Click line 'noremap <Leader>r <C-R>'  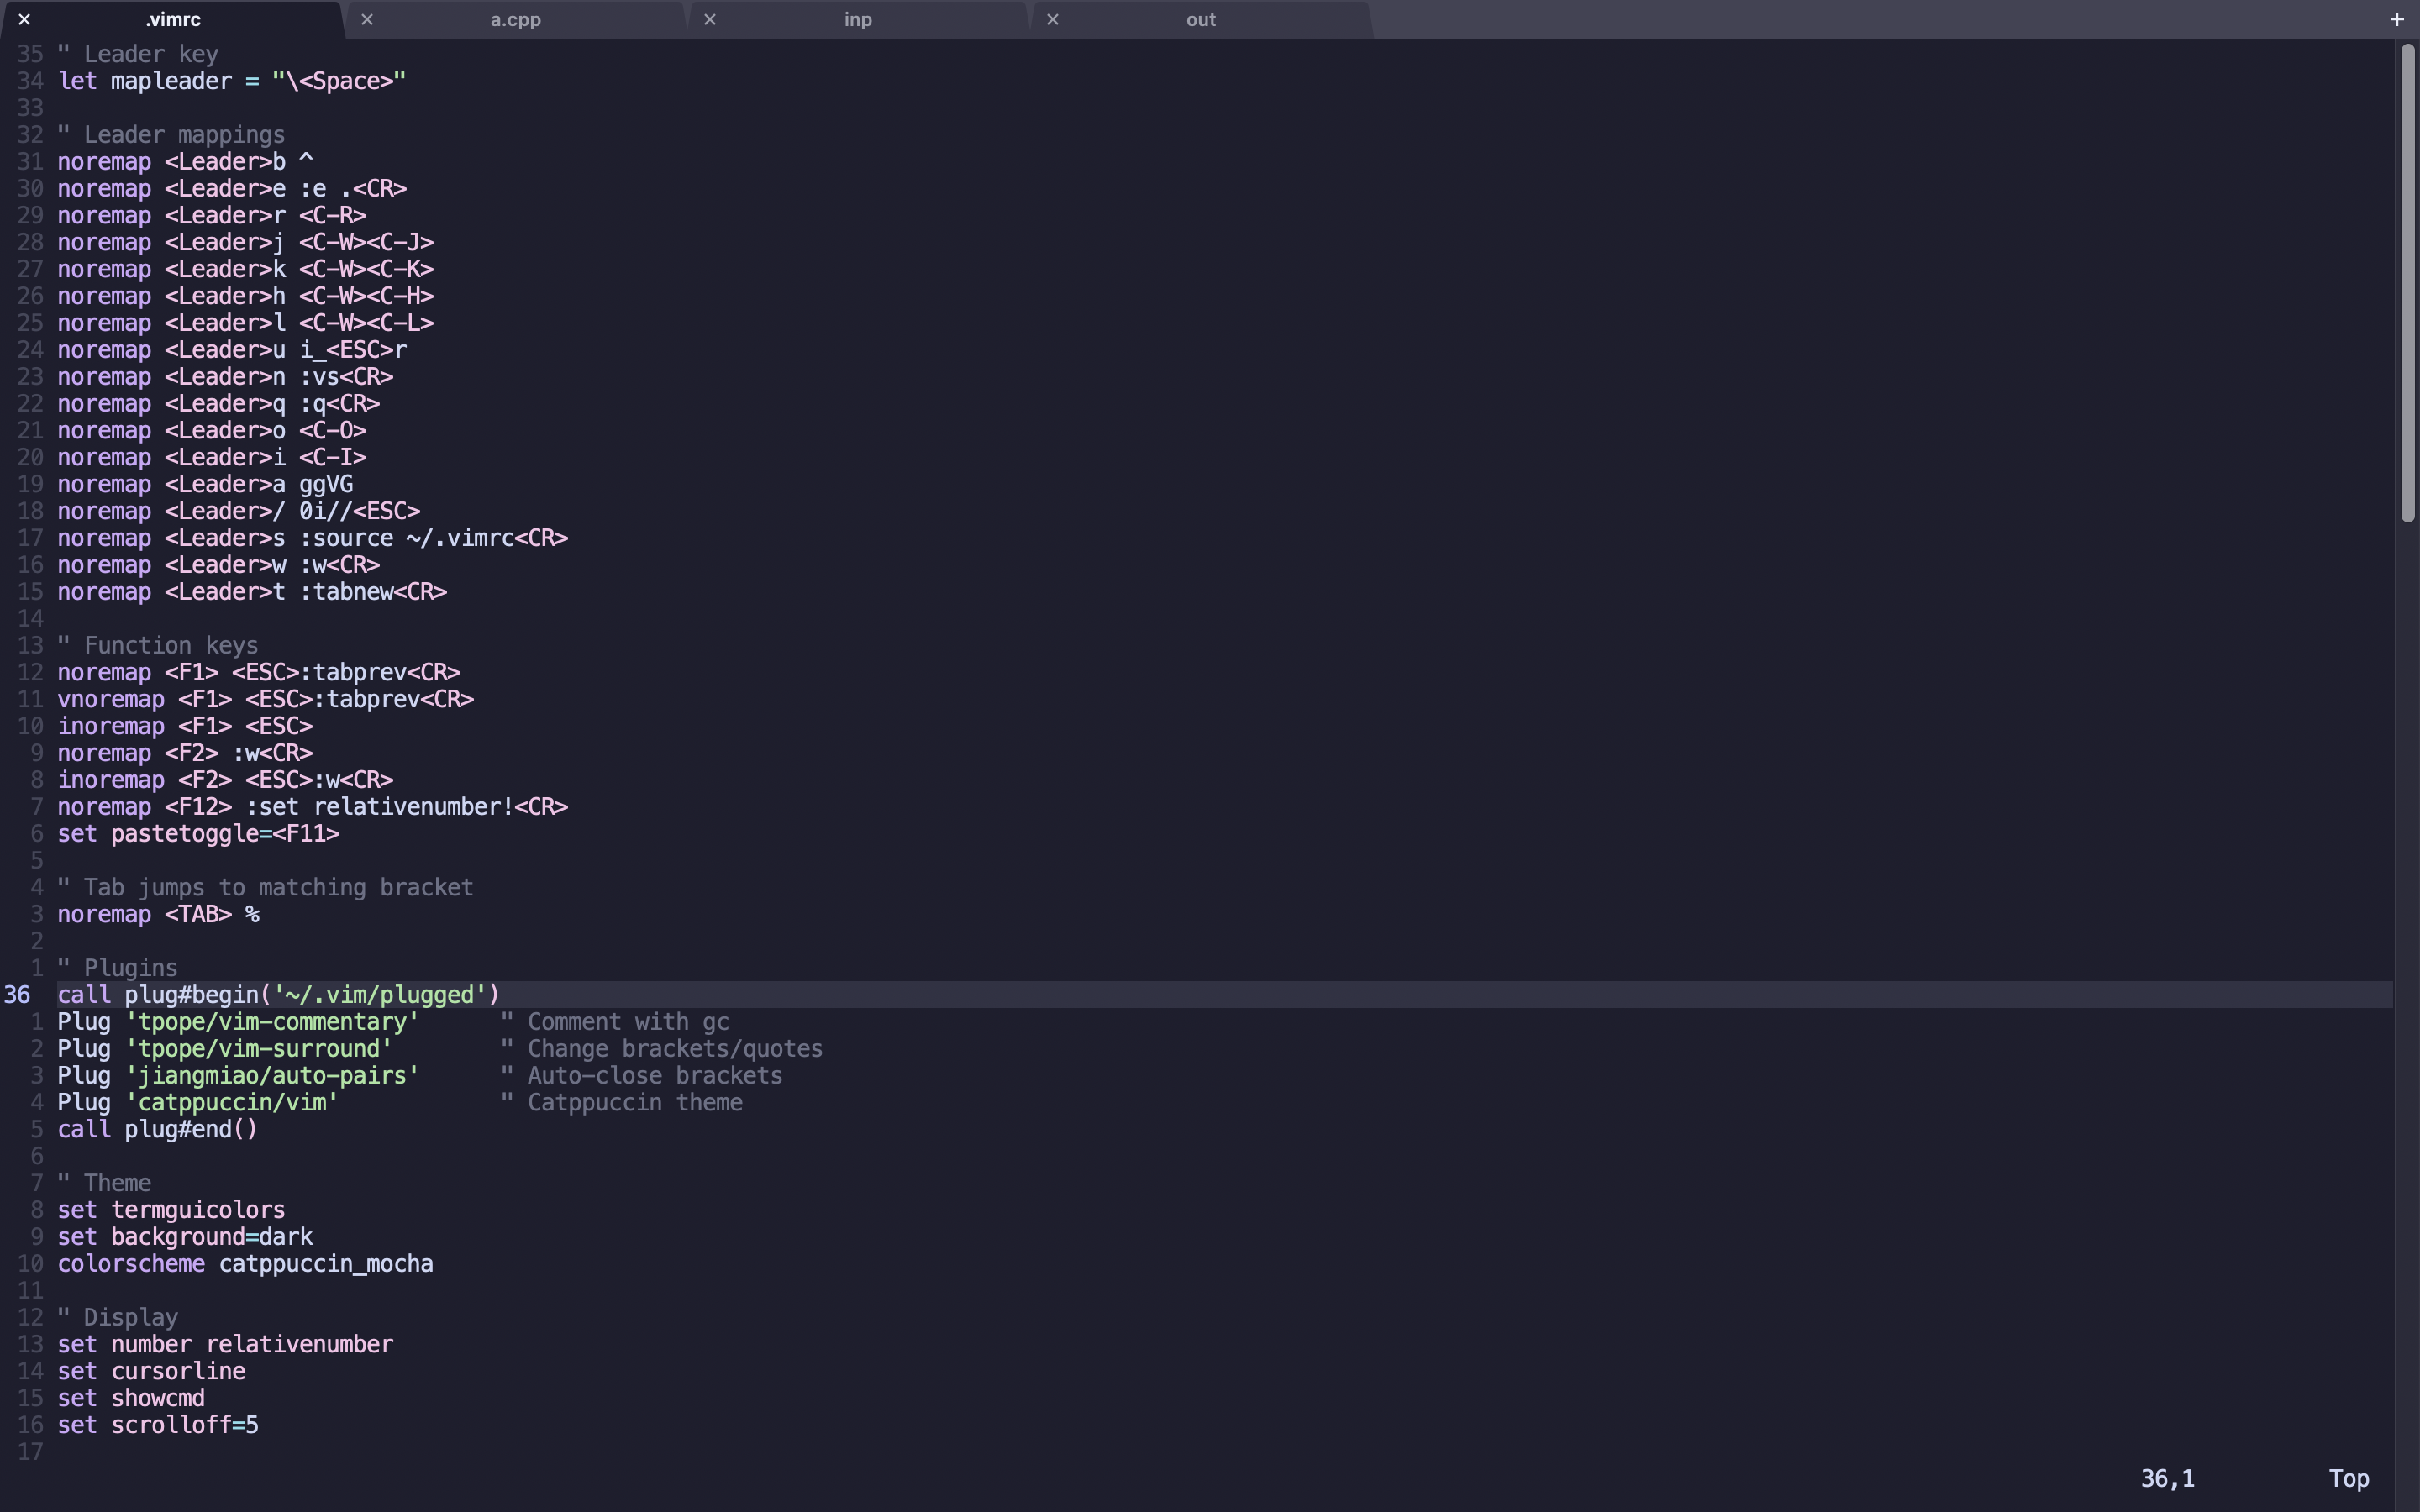point(212,216)
